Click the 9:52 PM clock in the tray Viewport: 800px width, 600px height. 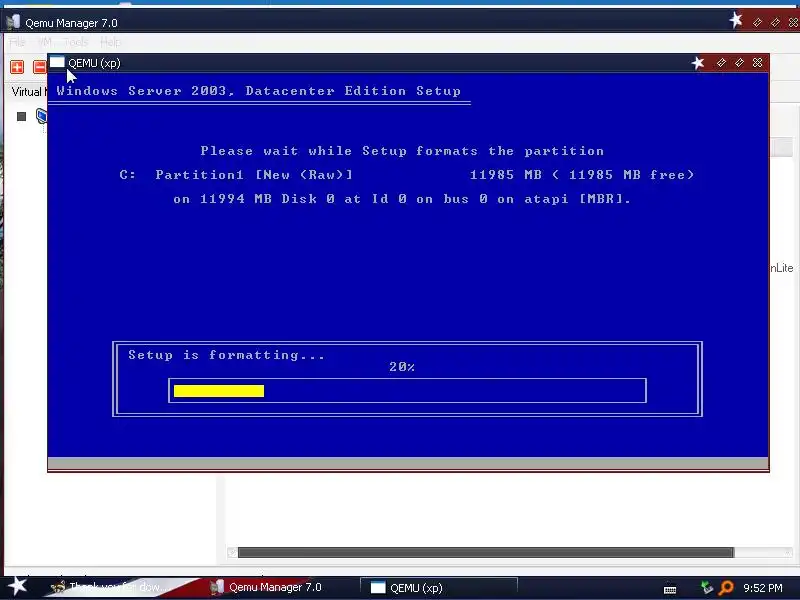[x=763, y=588]
